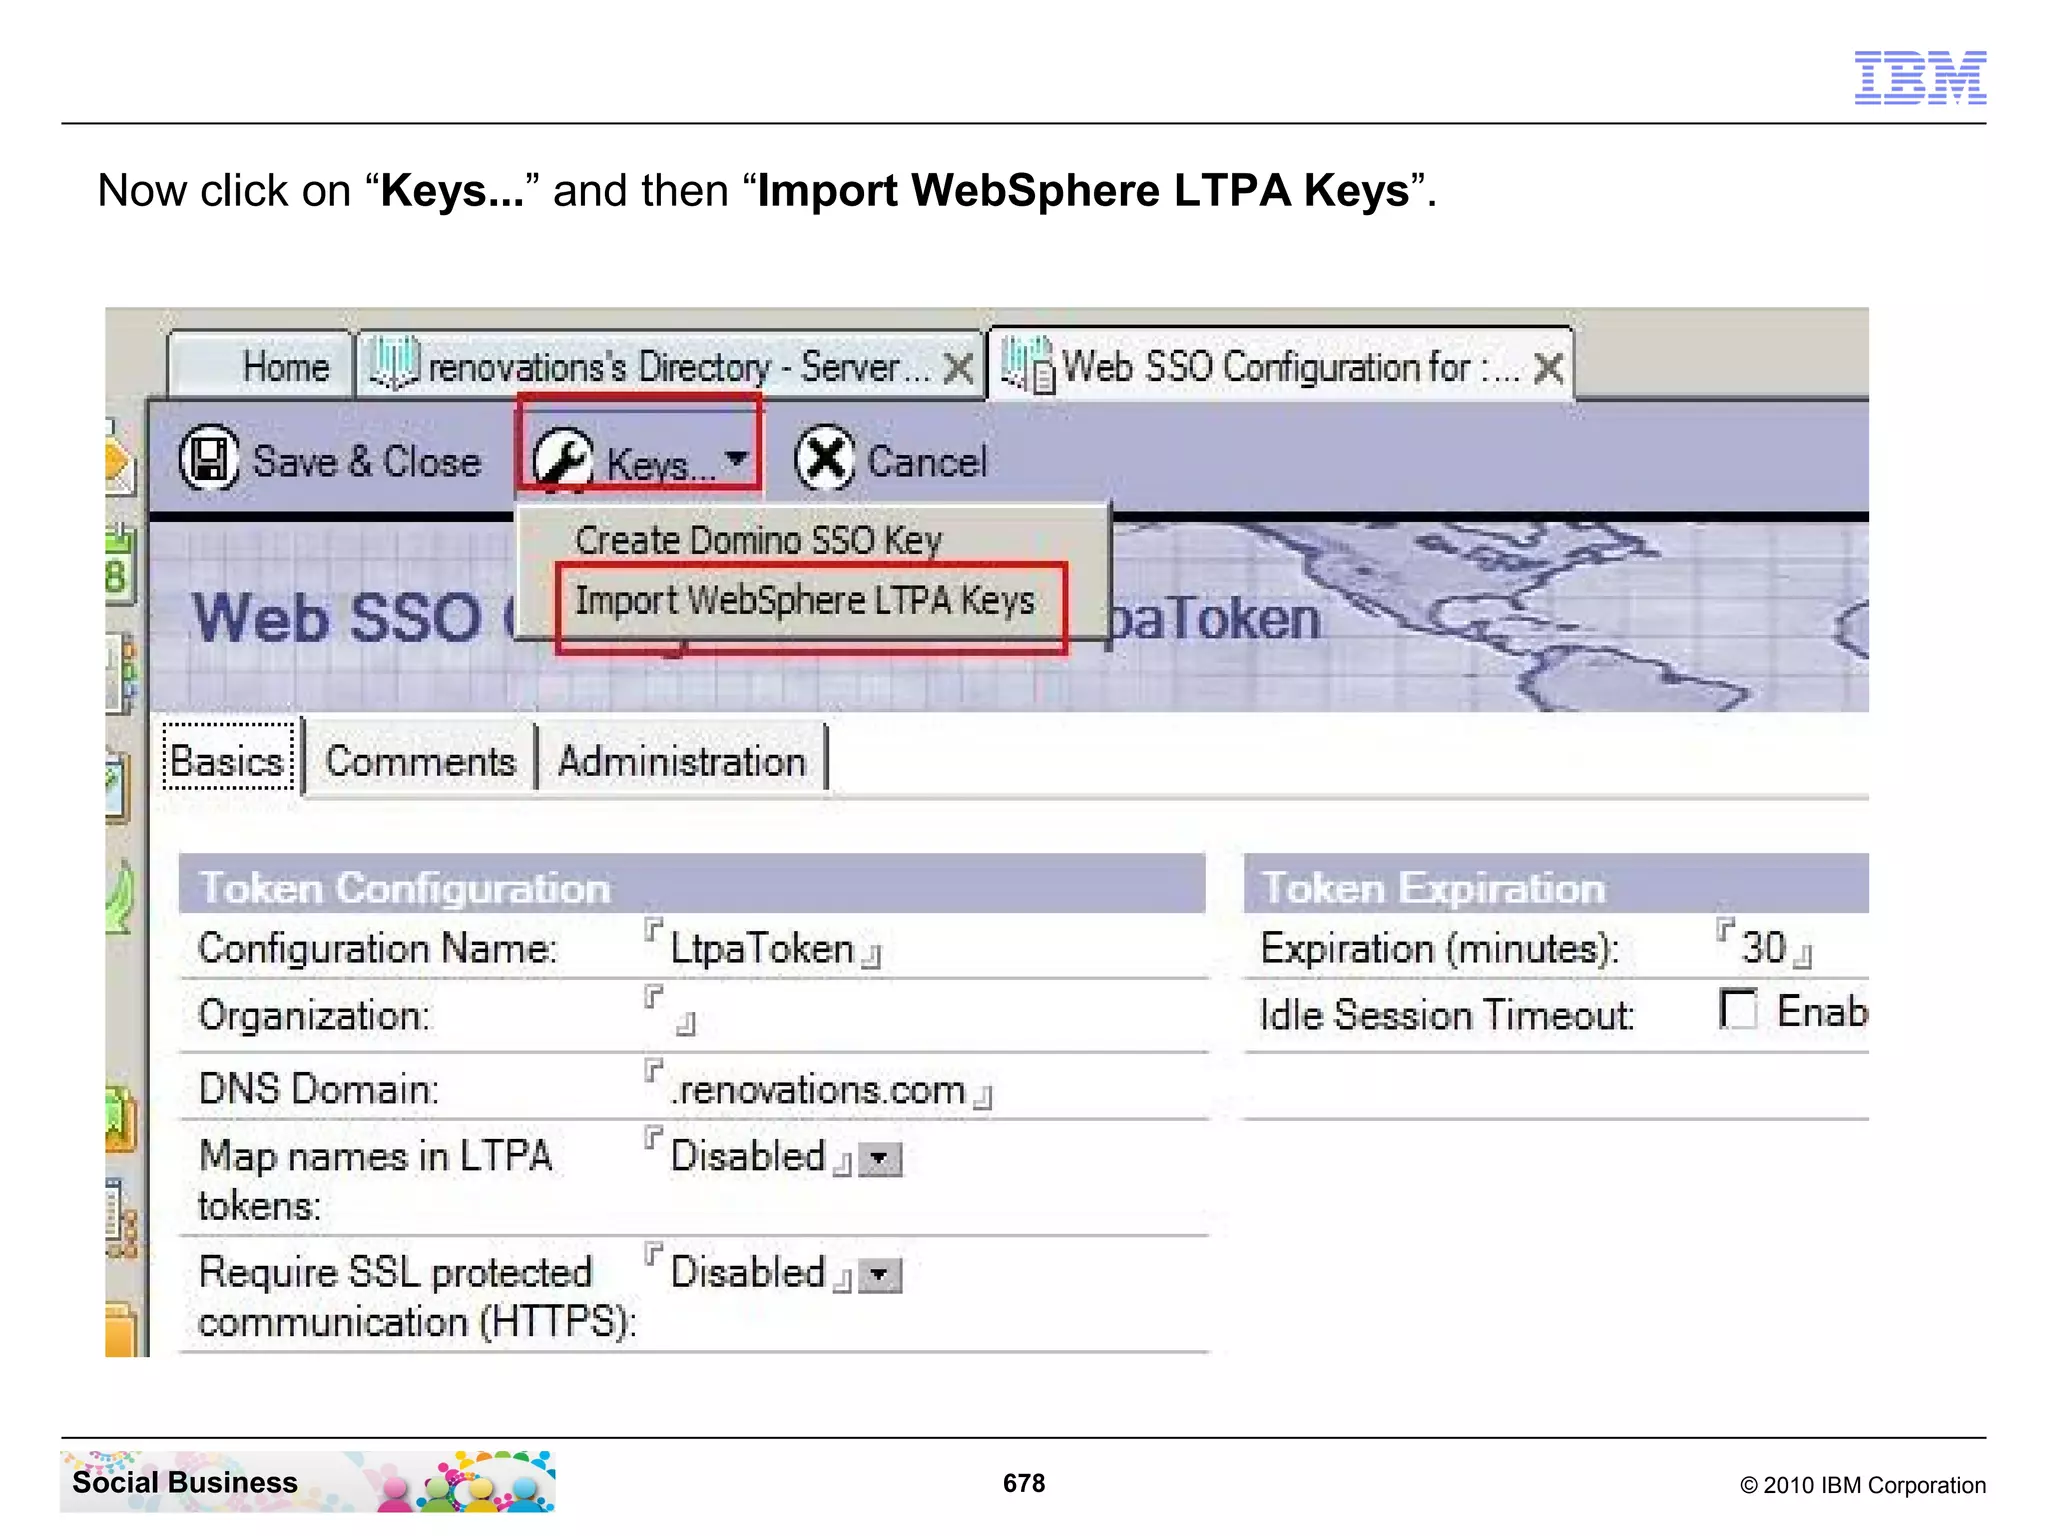The width and height of the screenshot is (2048, 1536).
Task: Click the DNS Domain field .renovations.com
Action: pos(818,1088)
